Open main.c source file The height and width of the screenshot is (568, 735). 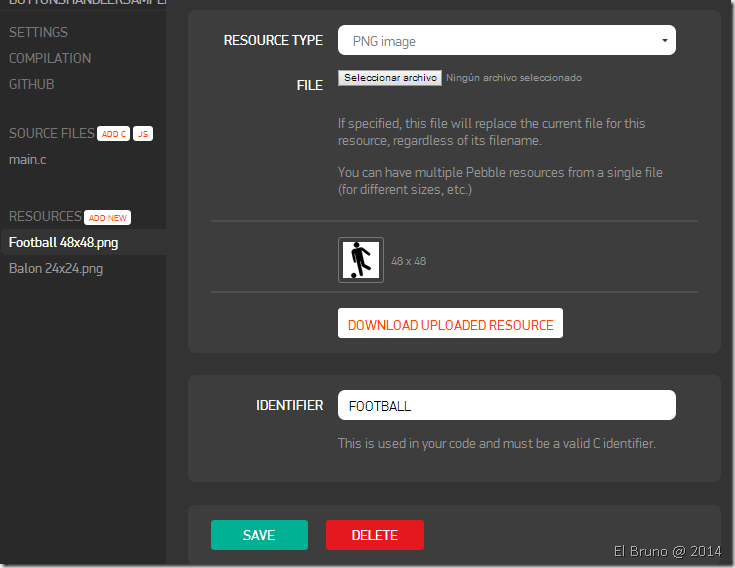[28, 159]
